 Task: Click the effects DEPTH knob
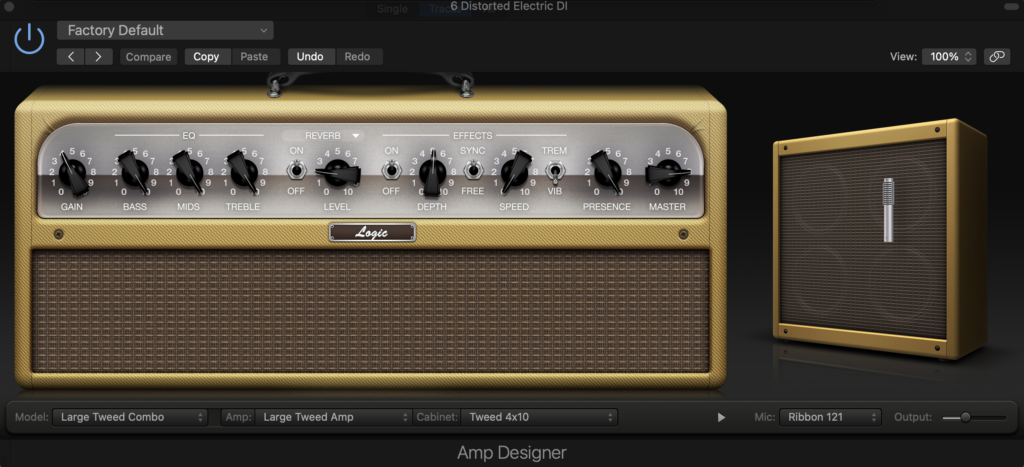(x=432, y=173)
